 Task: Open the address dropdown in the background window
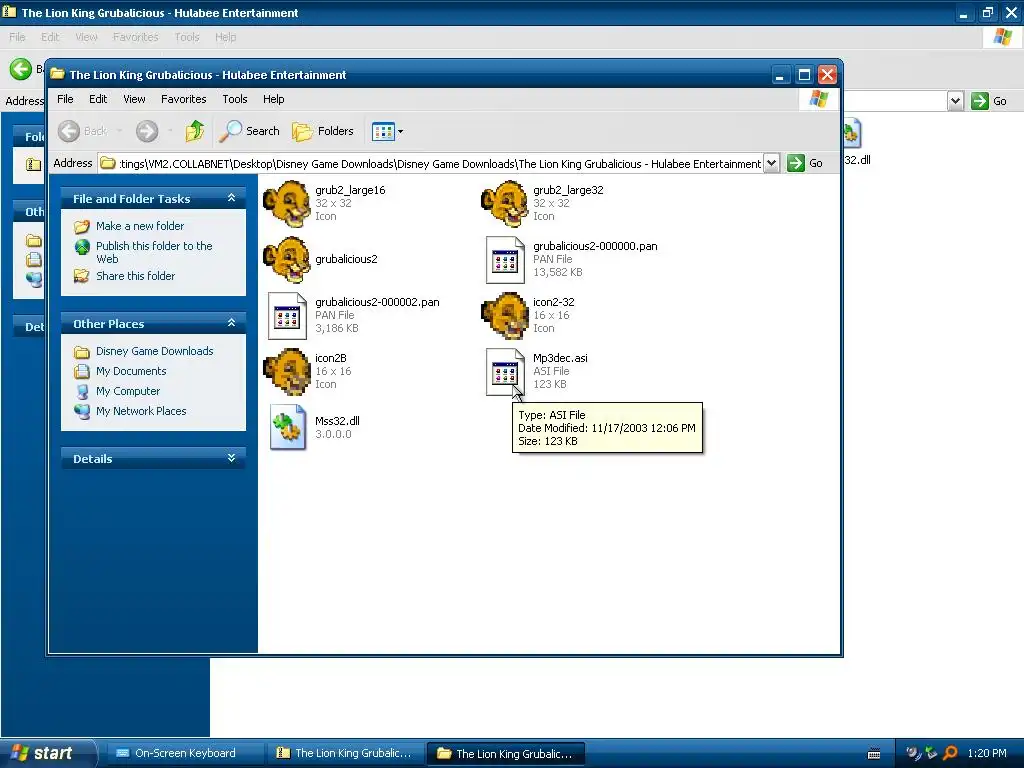click(x=955, y=101)
